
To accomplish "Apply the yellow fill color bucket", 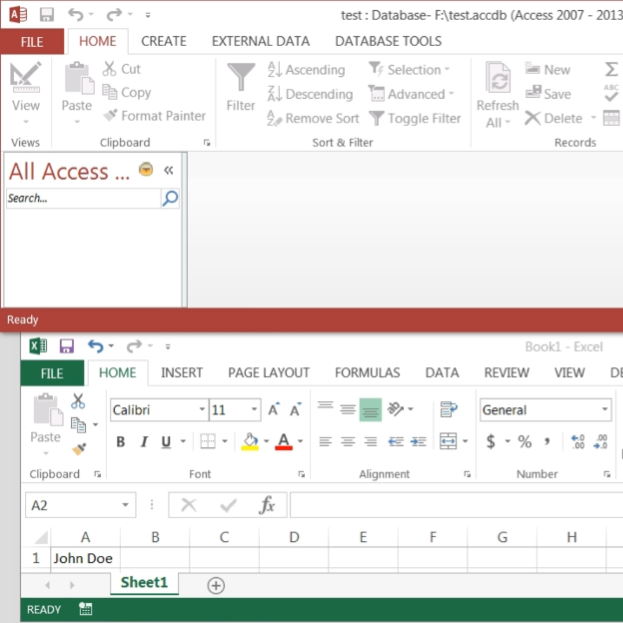I will (250, 441).
